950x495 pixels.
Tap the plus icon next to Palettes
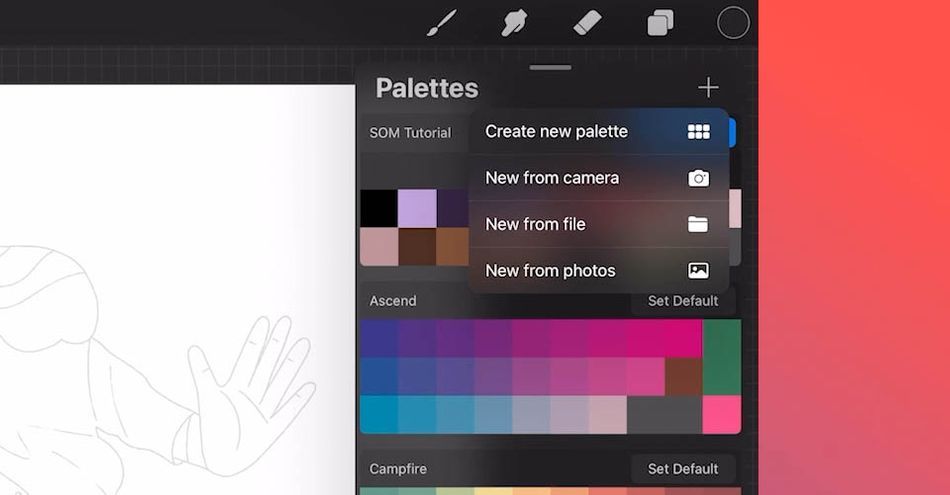click(x=708, y=88)
